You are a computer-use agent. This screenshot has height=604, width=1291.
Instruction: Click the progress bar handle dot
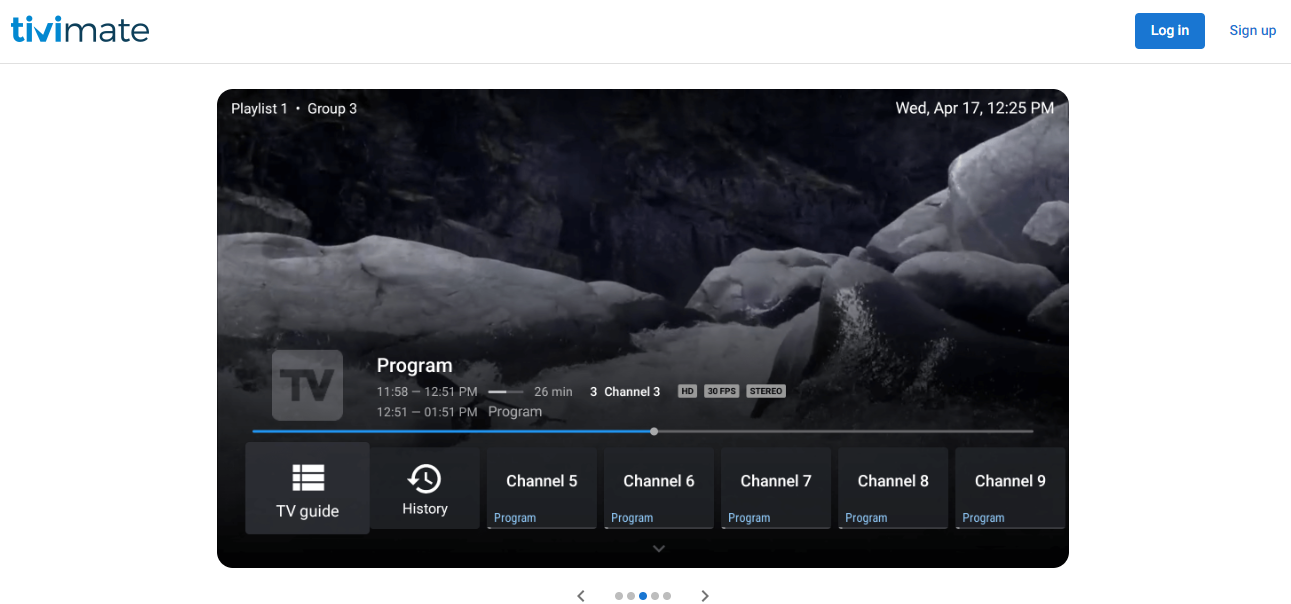tap(654, 431)
